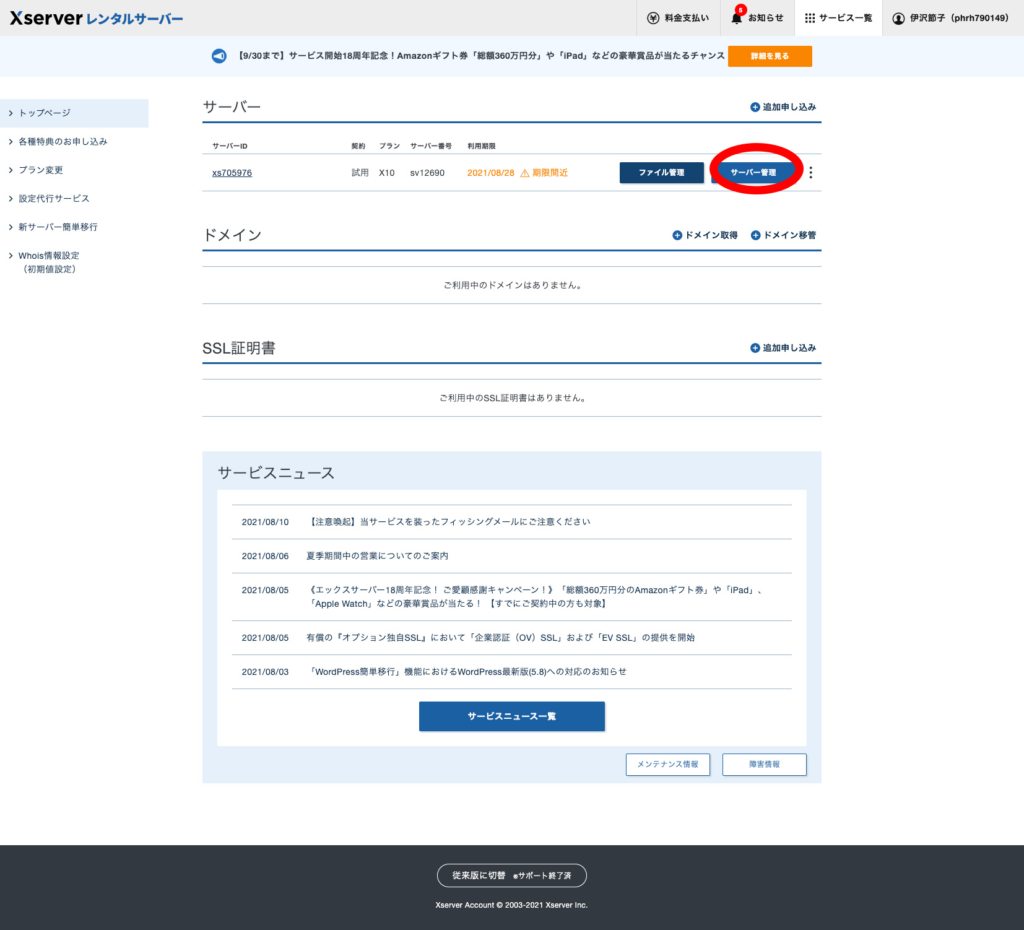This screenshot has width=1024, height=930.
Task: Click the grid icon beside サービス一覧
Action: pos(810,18)
